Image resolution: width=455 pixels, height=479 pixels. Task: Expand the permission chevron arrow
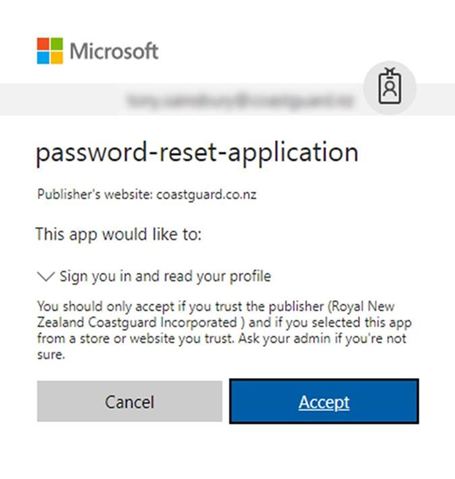point(46,276)
